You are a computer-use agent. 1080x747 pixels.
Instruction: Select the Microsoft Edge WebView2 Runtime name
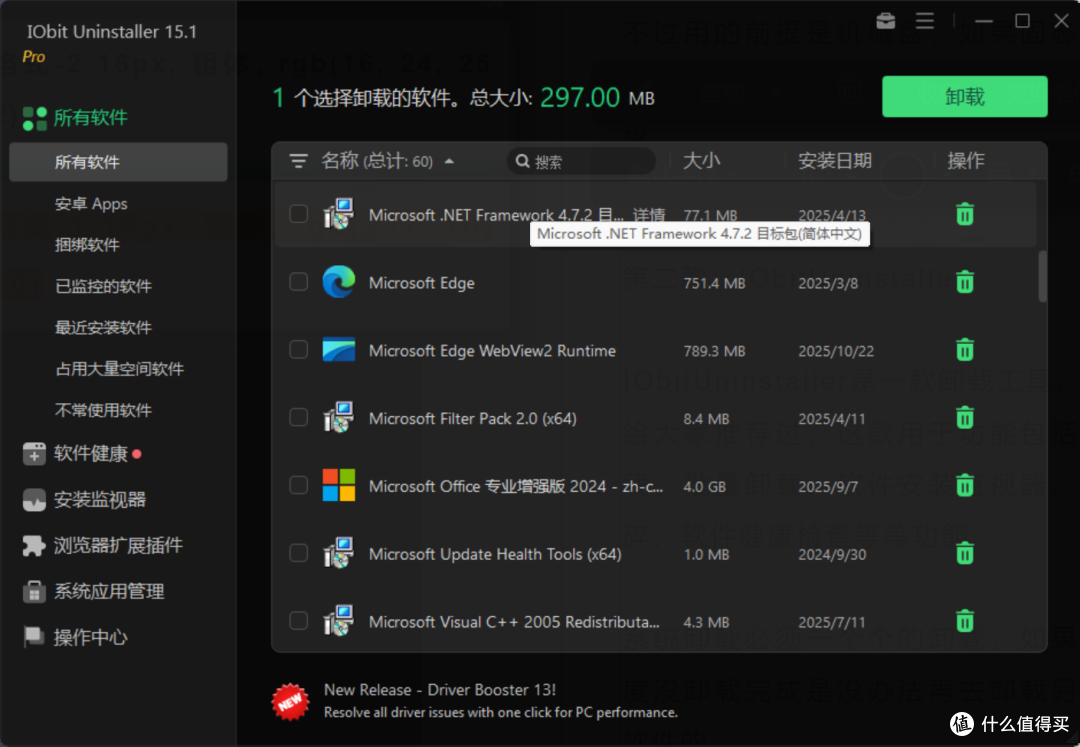pos(492,350)
